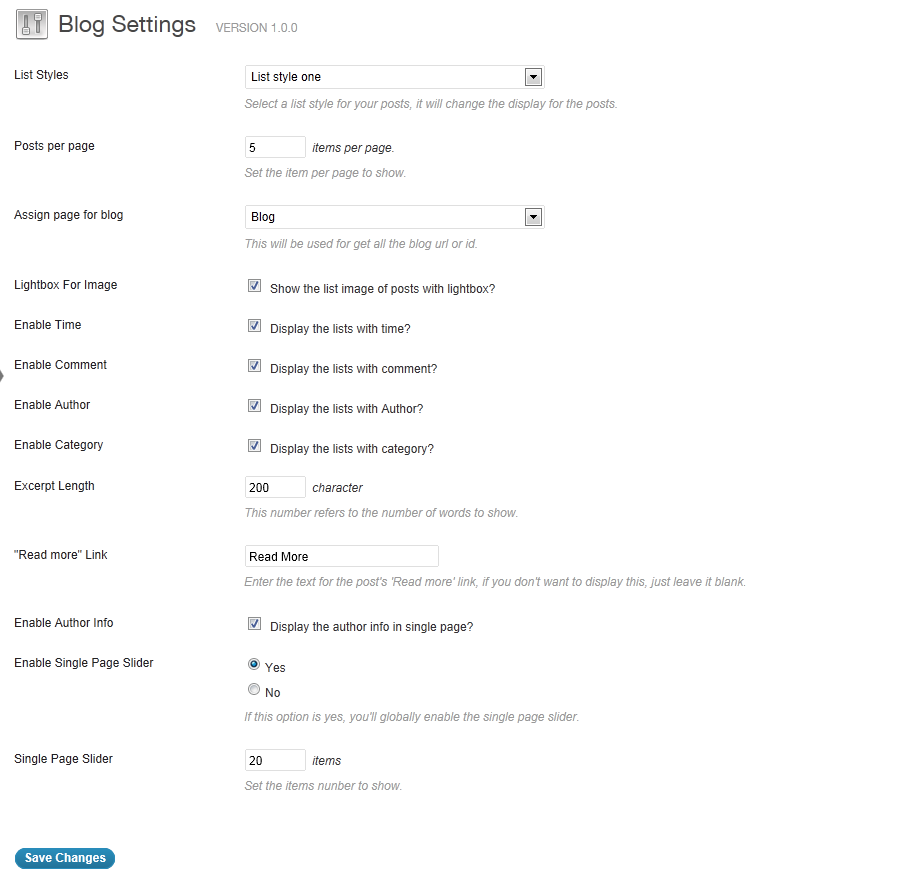Open the List Styles dropdown
The image size is (920, 882).
pyautogui.click(x=394, y=77)
